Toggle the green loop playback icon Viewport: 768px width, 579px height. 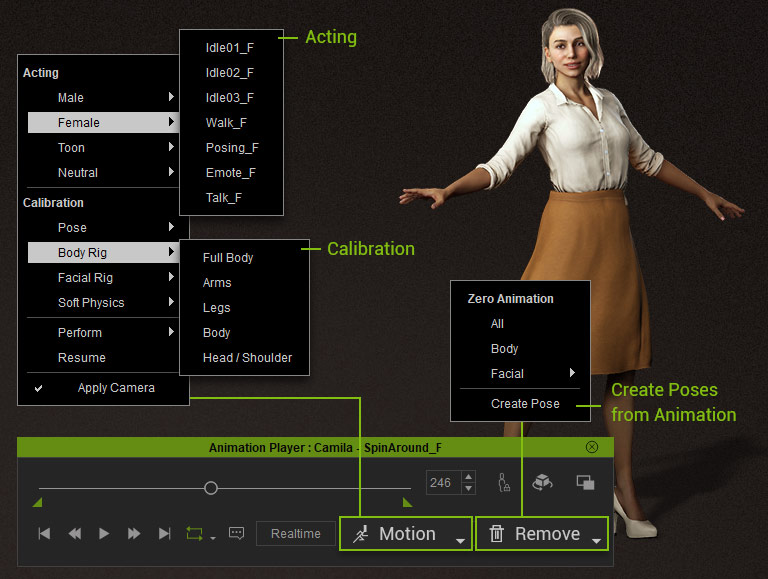tap(195, 534)
